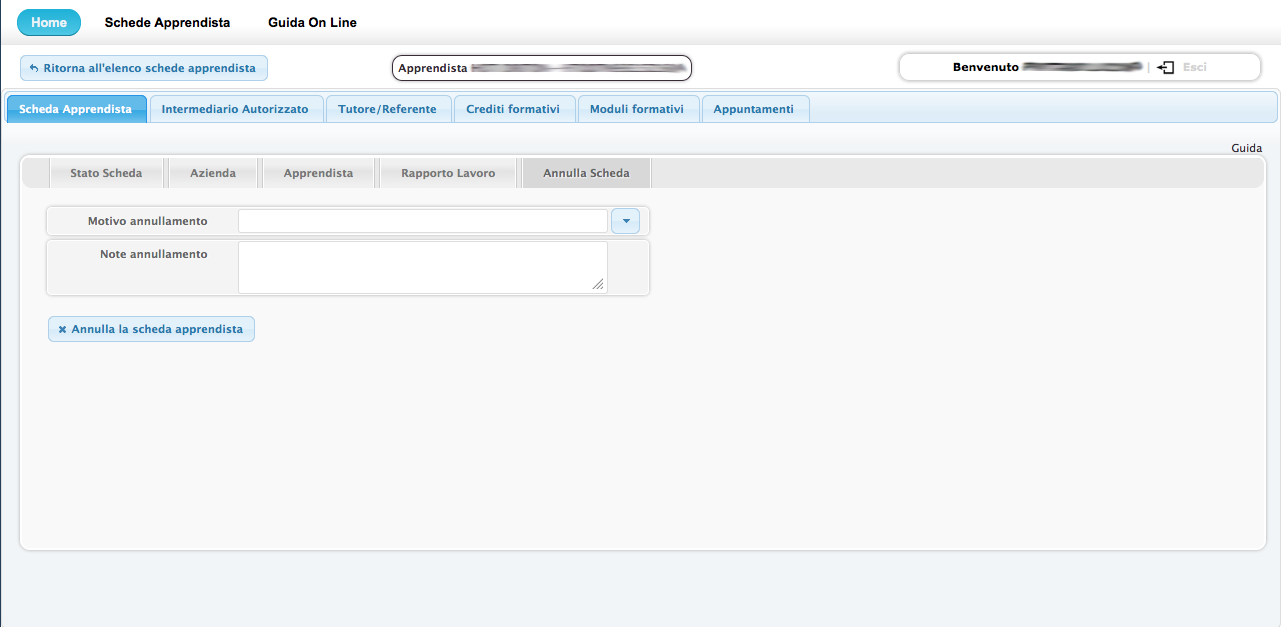Image resolution: width=1281 pixels, height=627 pixels.
Task: Open the Crediti formativi tab
Action: pyautogui.click(x=514, y=109)
